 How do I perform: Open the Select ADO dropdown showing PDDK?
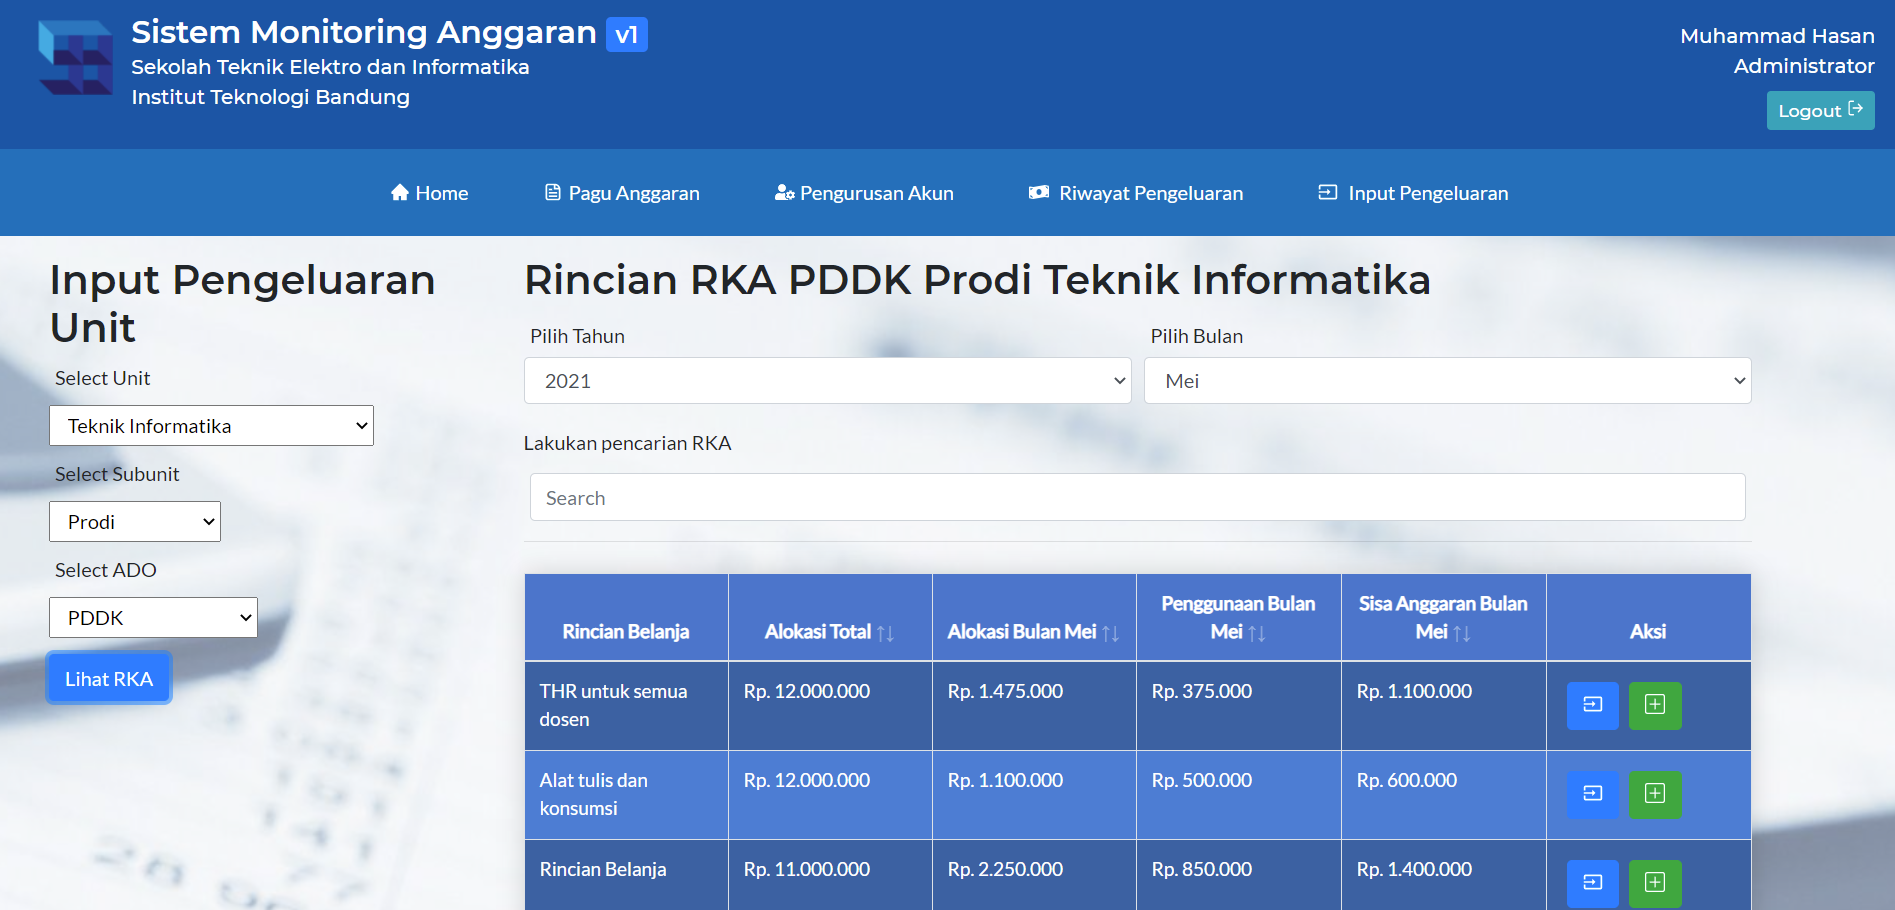[x=153, y=618]
